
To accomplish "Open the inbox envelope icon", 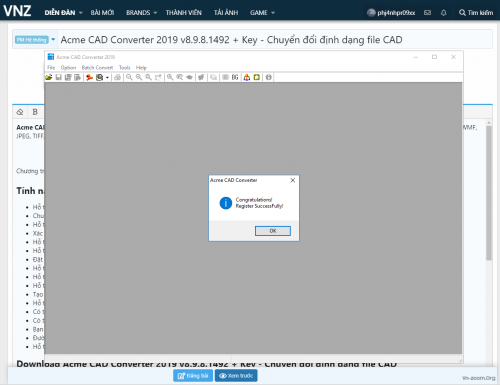I will (427, 13).
